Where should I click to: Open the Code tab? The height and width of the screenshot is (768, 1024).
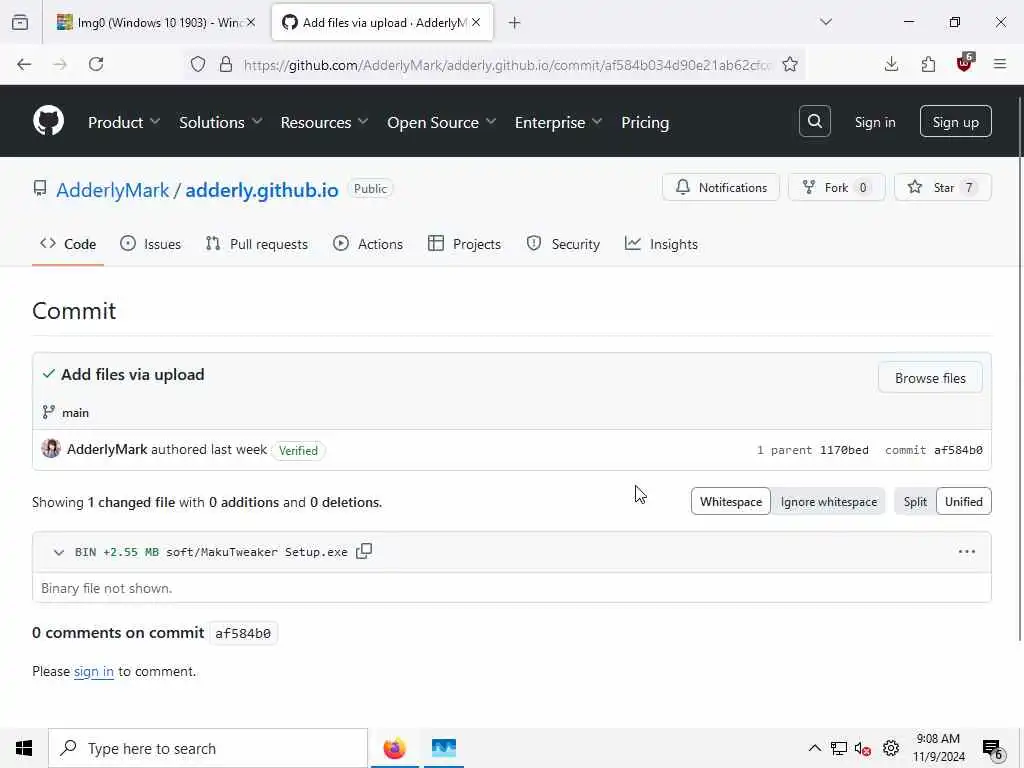tap(68, 244)
